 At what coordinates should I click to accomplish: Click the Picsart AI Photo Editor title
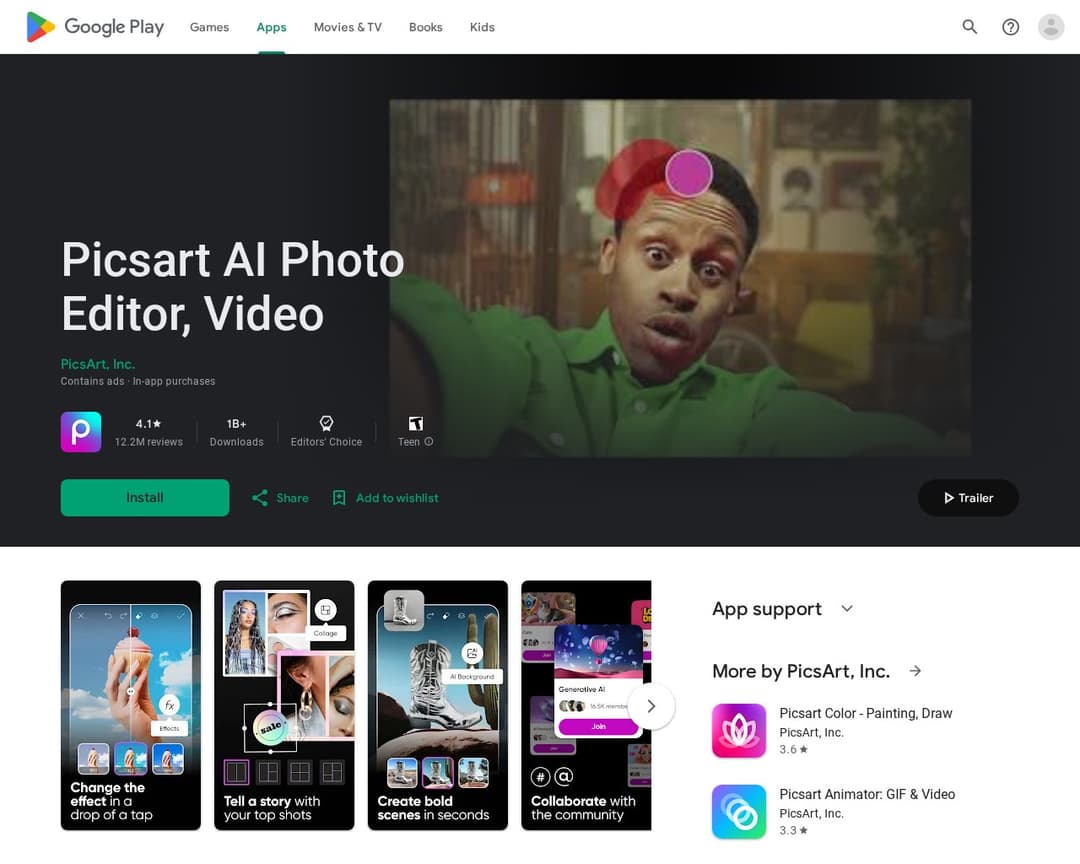(233, 286)
